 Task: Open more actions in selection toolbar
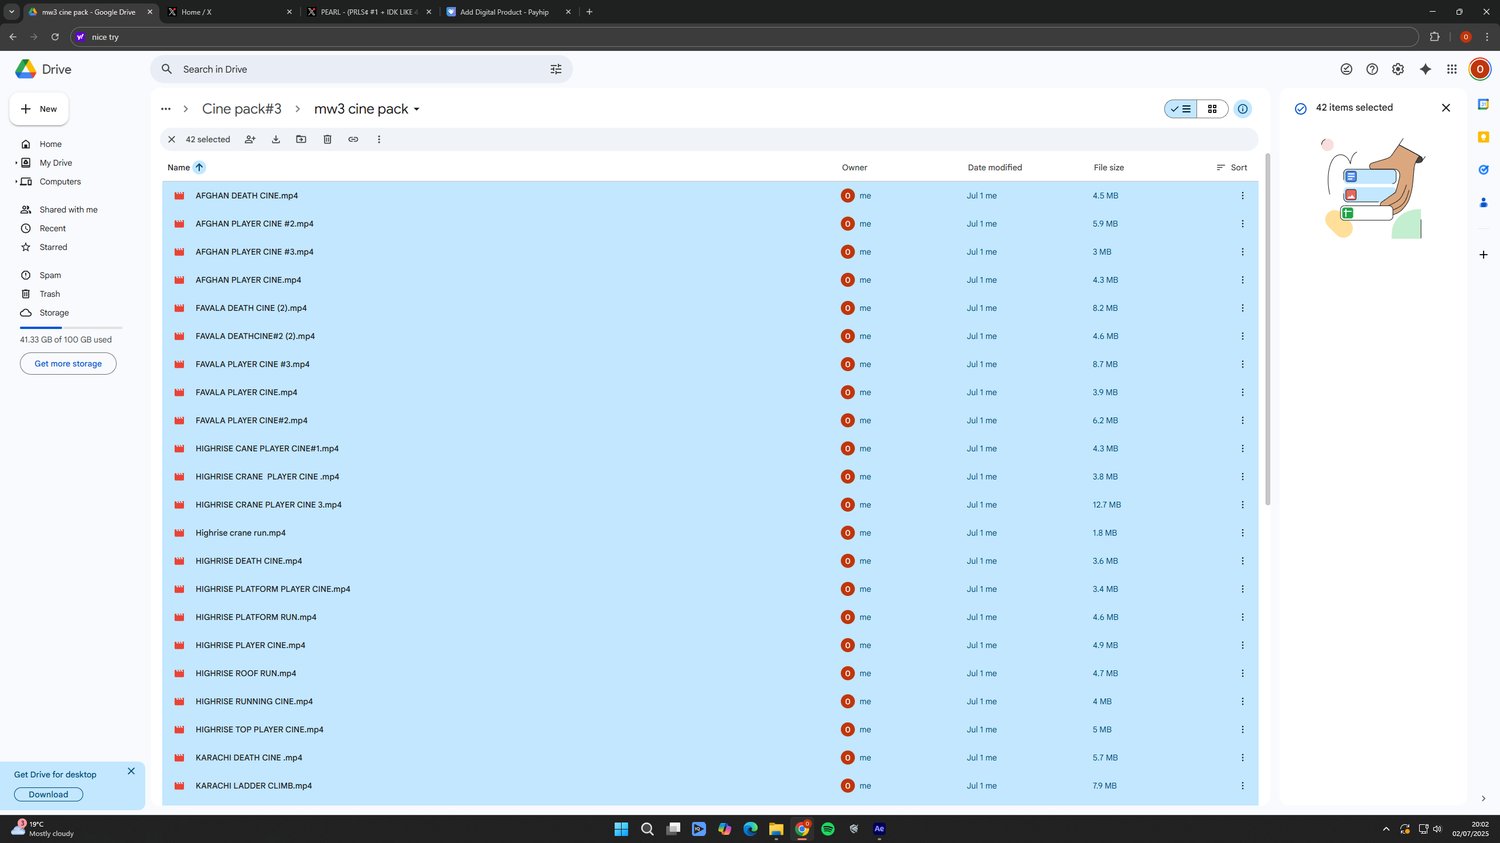[379, 139]
